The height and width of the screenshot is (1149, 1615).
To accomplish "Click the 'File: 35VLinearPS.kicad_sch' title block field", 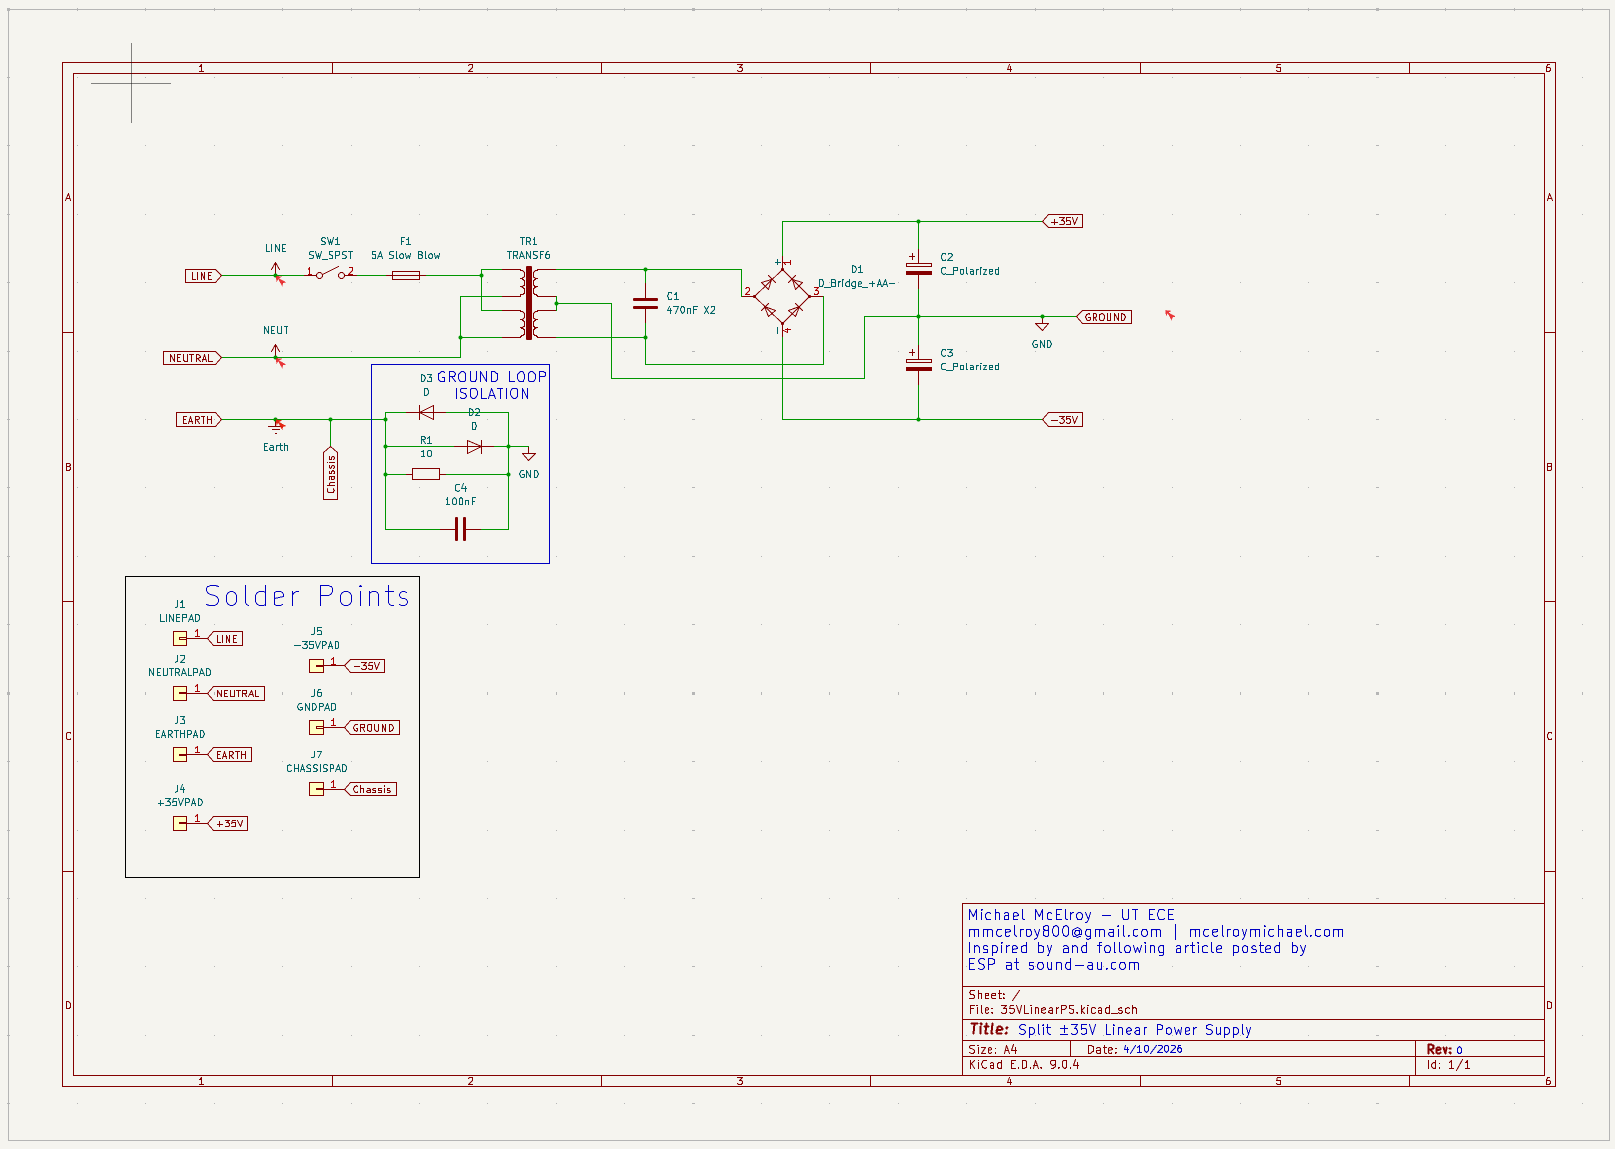I will (1053, 1010).
